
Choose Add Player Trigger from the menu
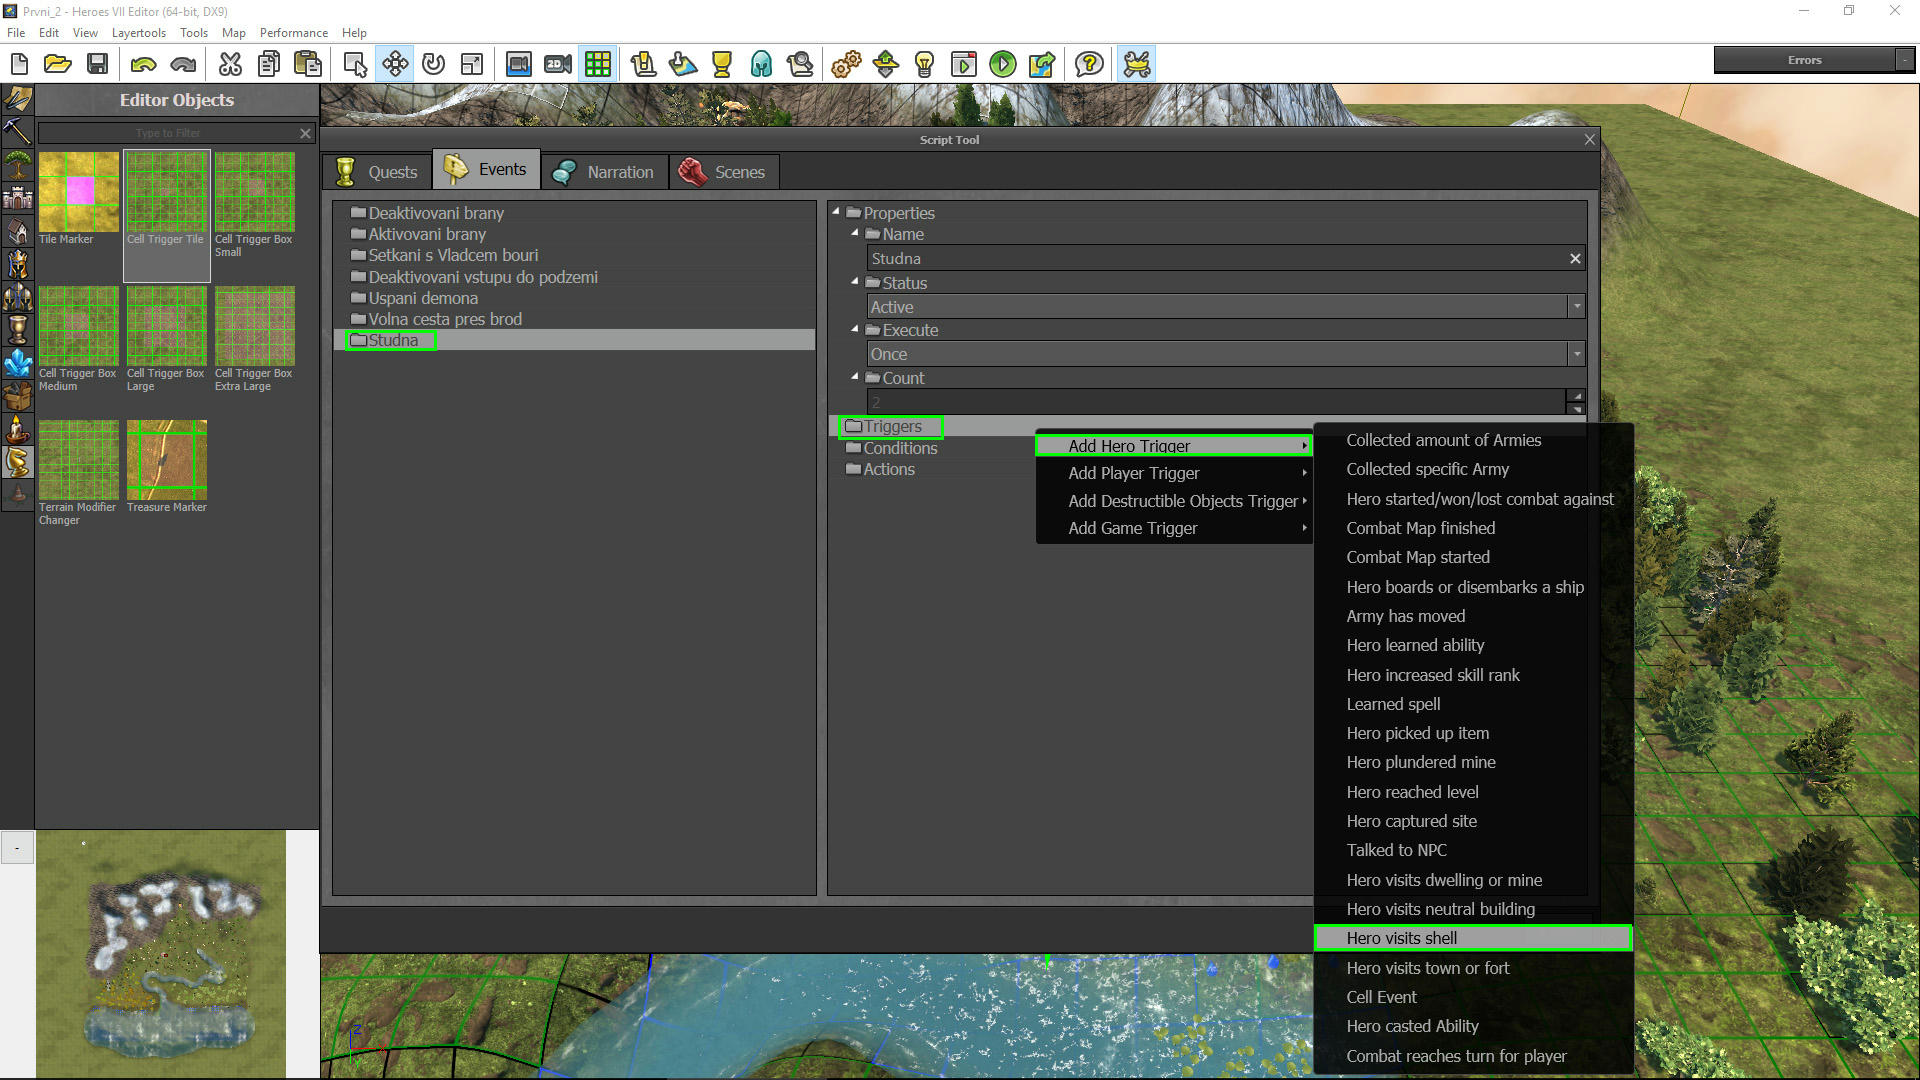pyautogui.click(x=1174, y=473)
